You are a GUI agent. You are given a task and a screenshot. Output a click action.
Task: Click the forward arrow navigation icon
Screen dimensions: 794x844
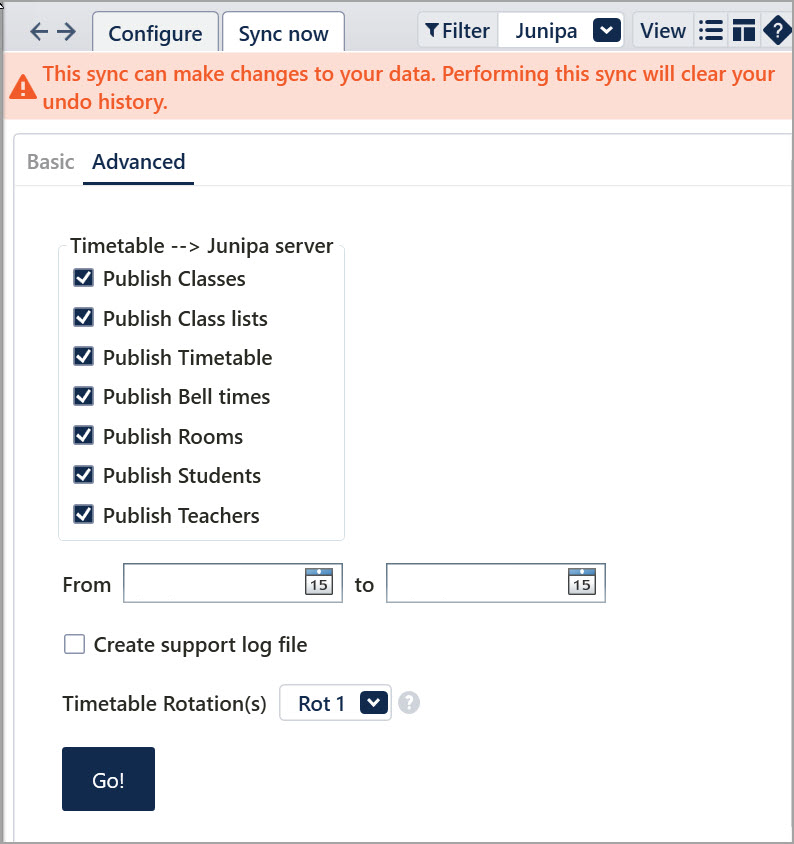(66, 32)
